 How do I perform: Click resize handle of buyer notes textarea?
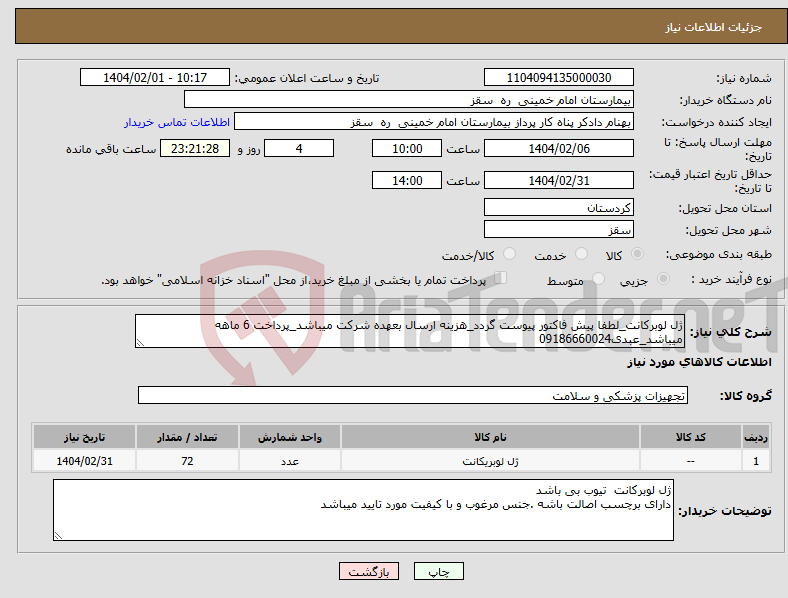point(58,536)
